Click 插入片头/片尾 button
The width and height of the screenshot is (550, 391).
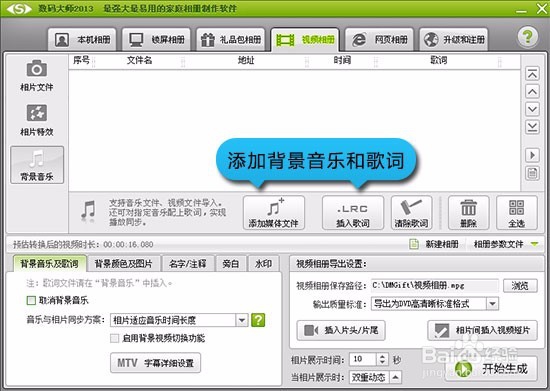(341, 330)
